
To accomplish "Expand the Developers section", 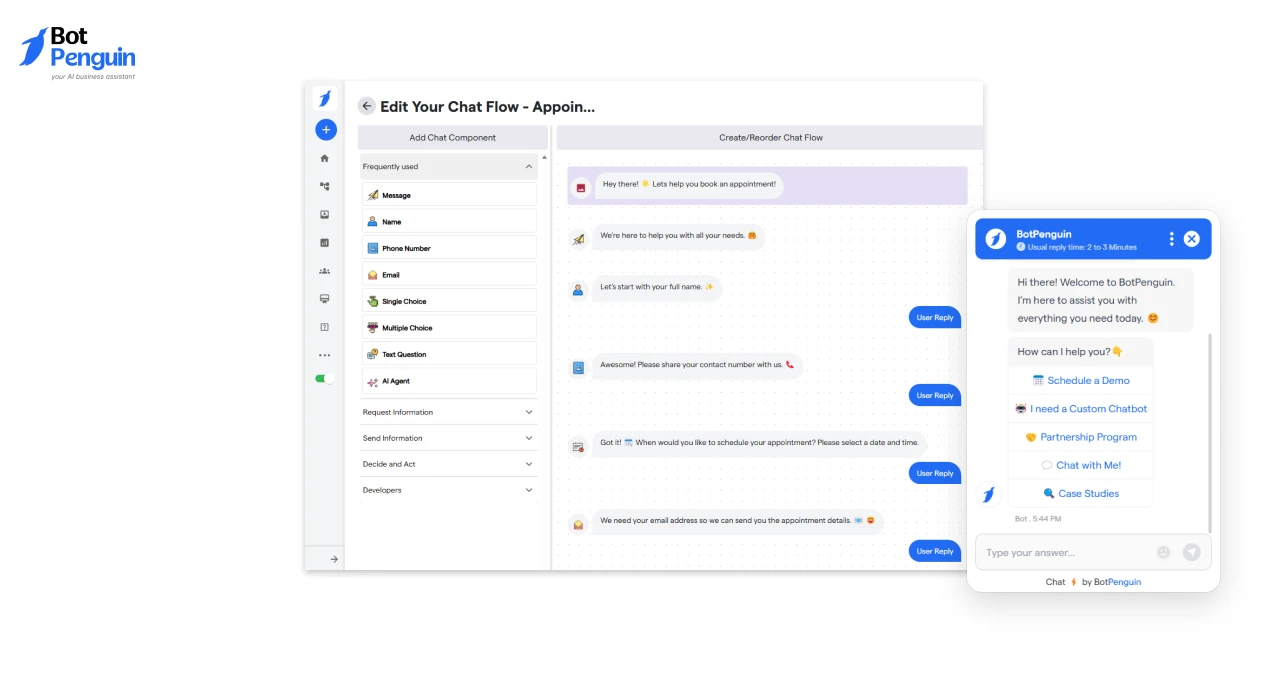I will (449, 490).
